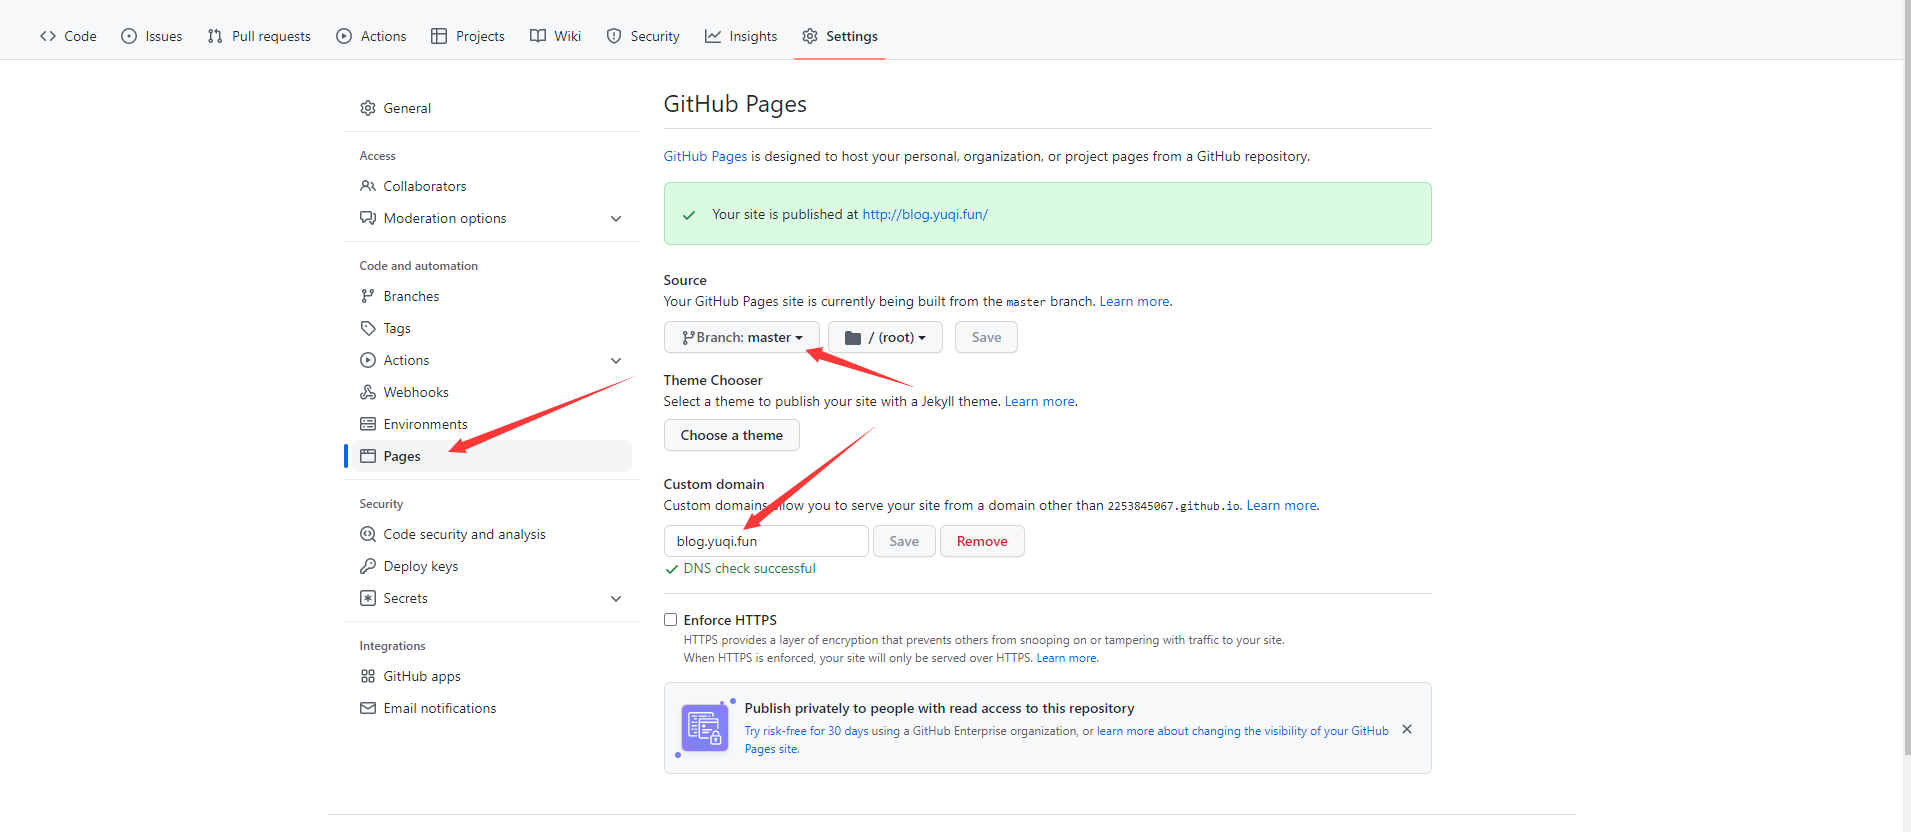Click the Email notifications envelope icon

tap(368, 708)
